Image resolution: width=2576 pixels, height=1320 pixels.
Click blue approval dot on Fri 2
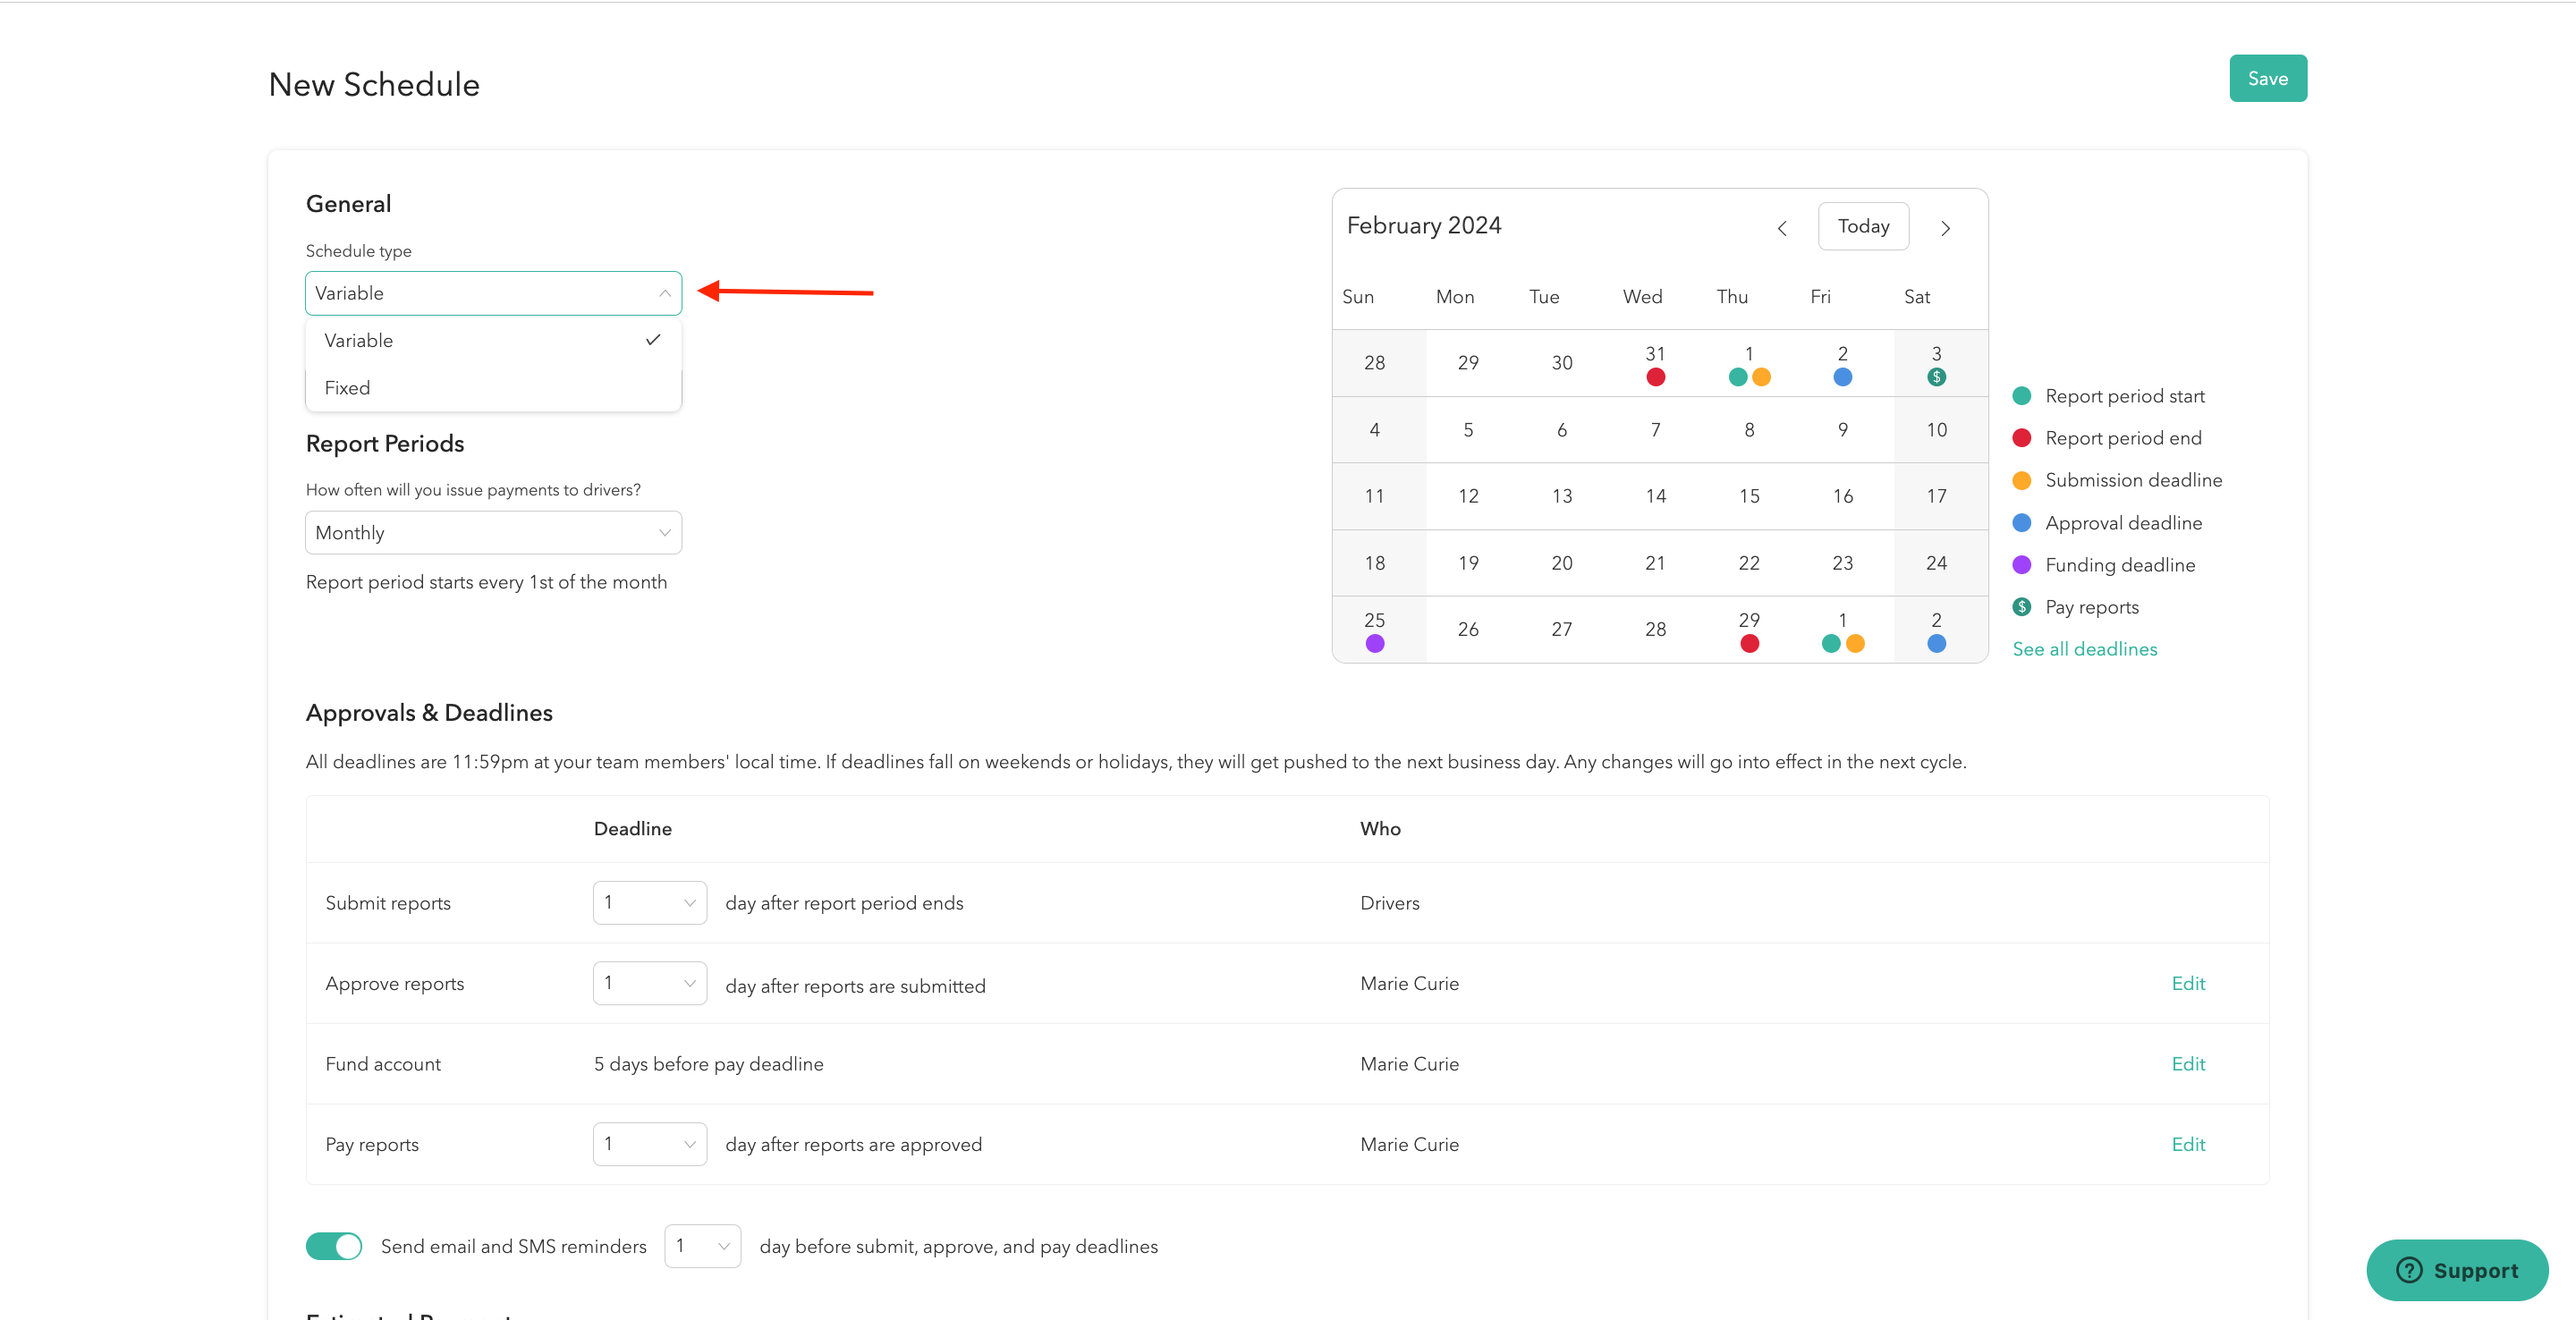coord(1842,377)
